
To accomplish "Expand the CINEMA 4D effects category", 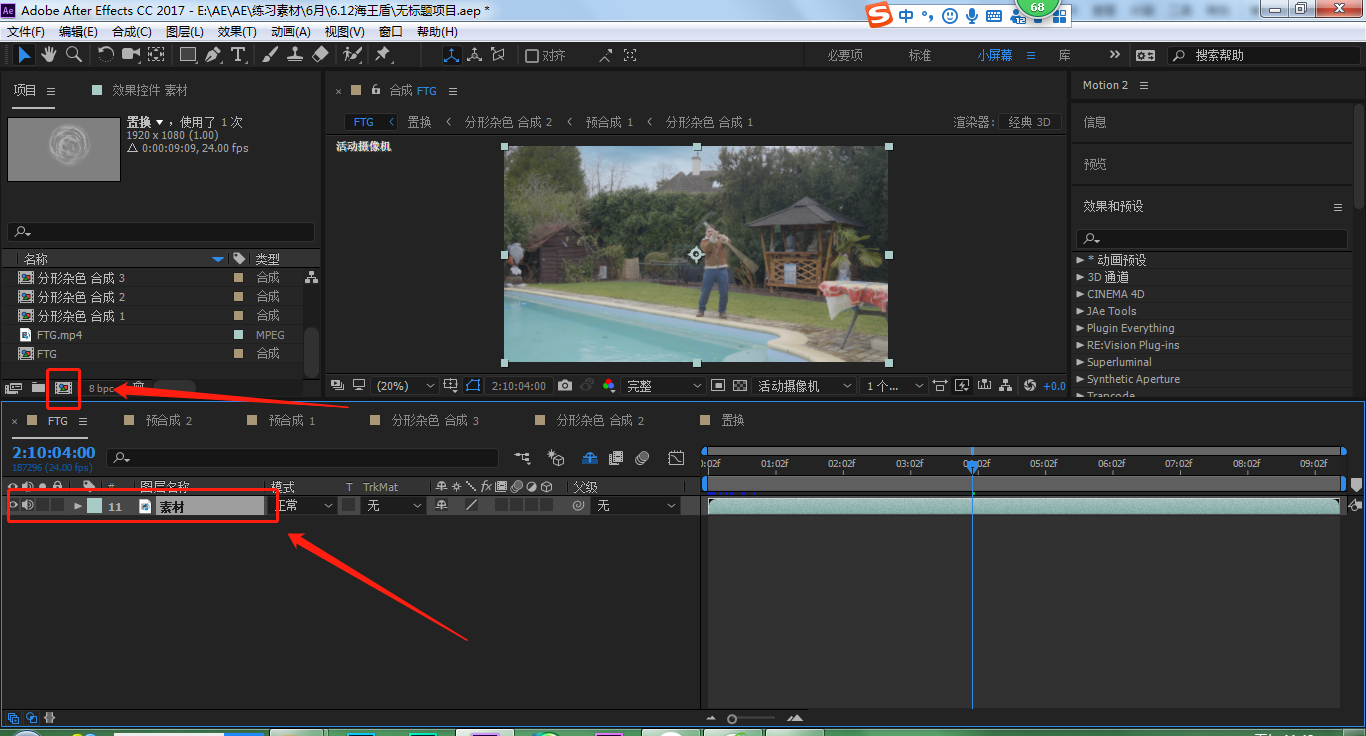I will pos(1080,294).
